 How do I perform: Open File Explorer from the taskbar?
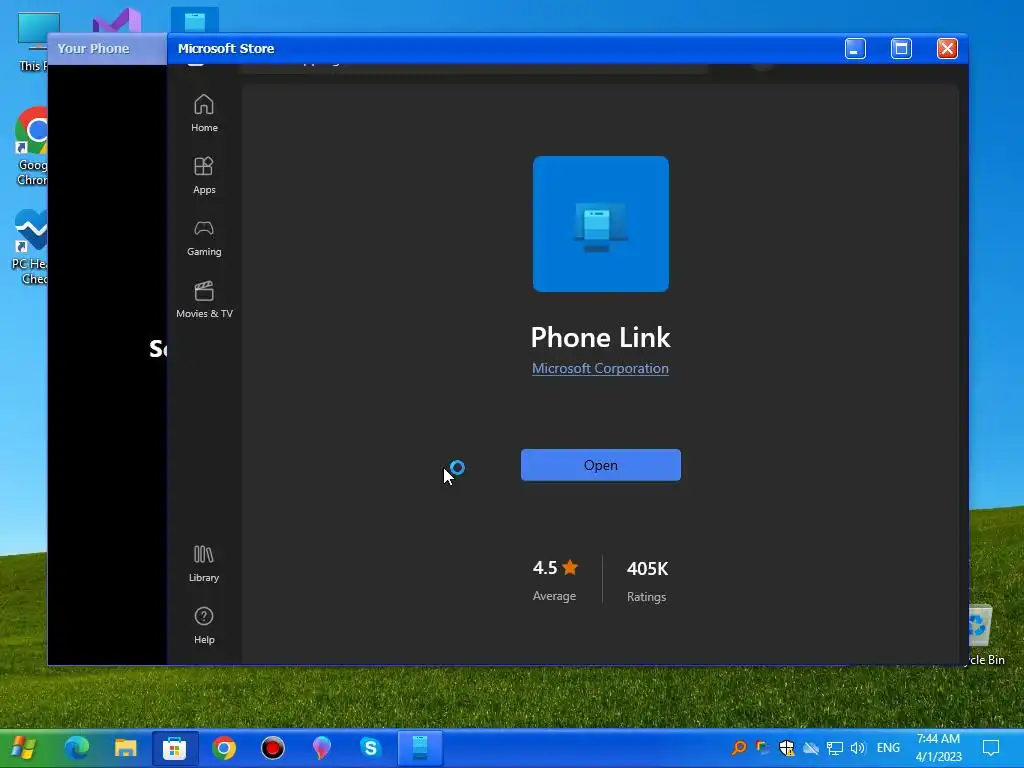click(125, 747)
